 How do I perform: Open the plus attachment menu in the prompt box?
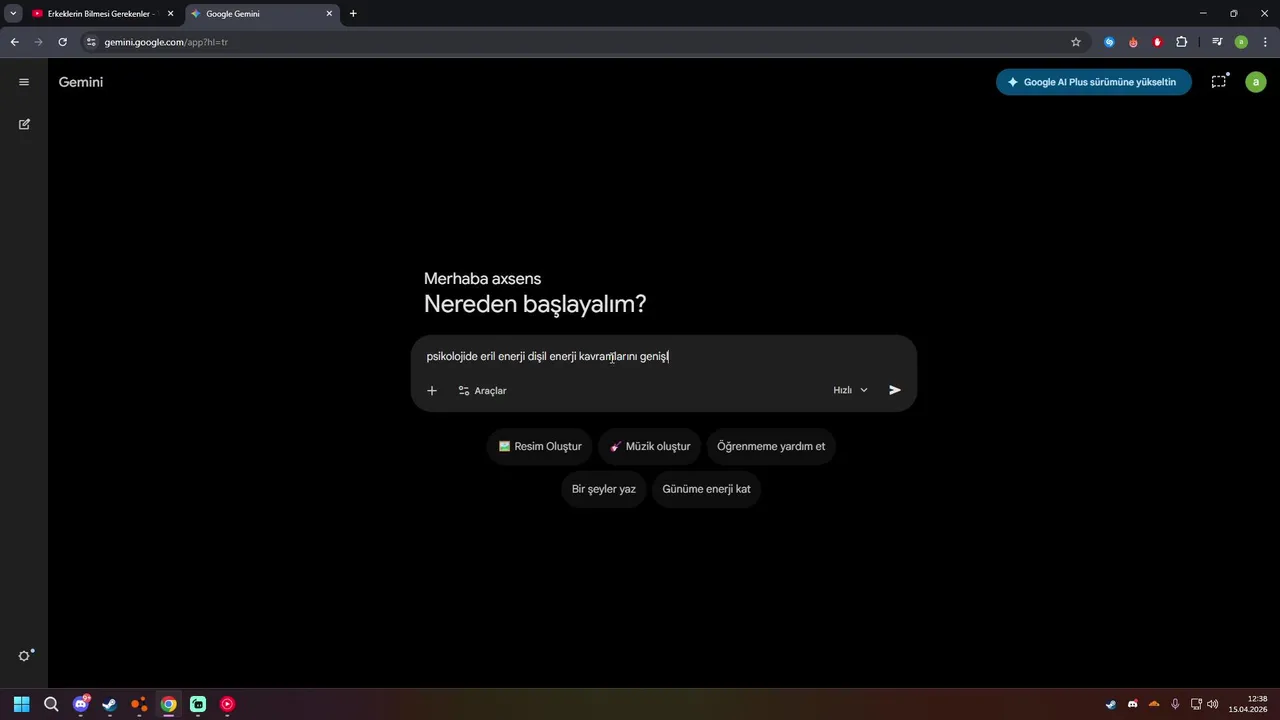pos(432,391)
